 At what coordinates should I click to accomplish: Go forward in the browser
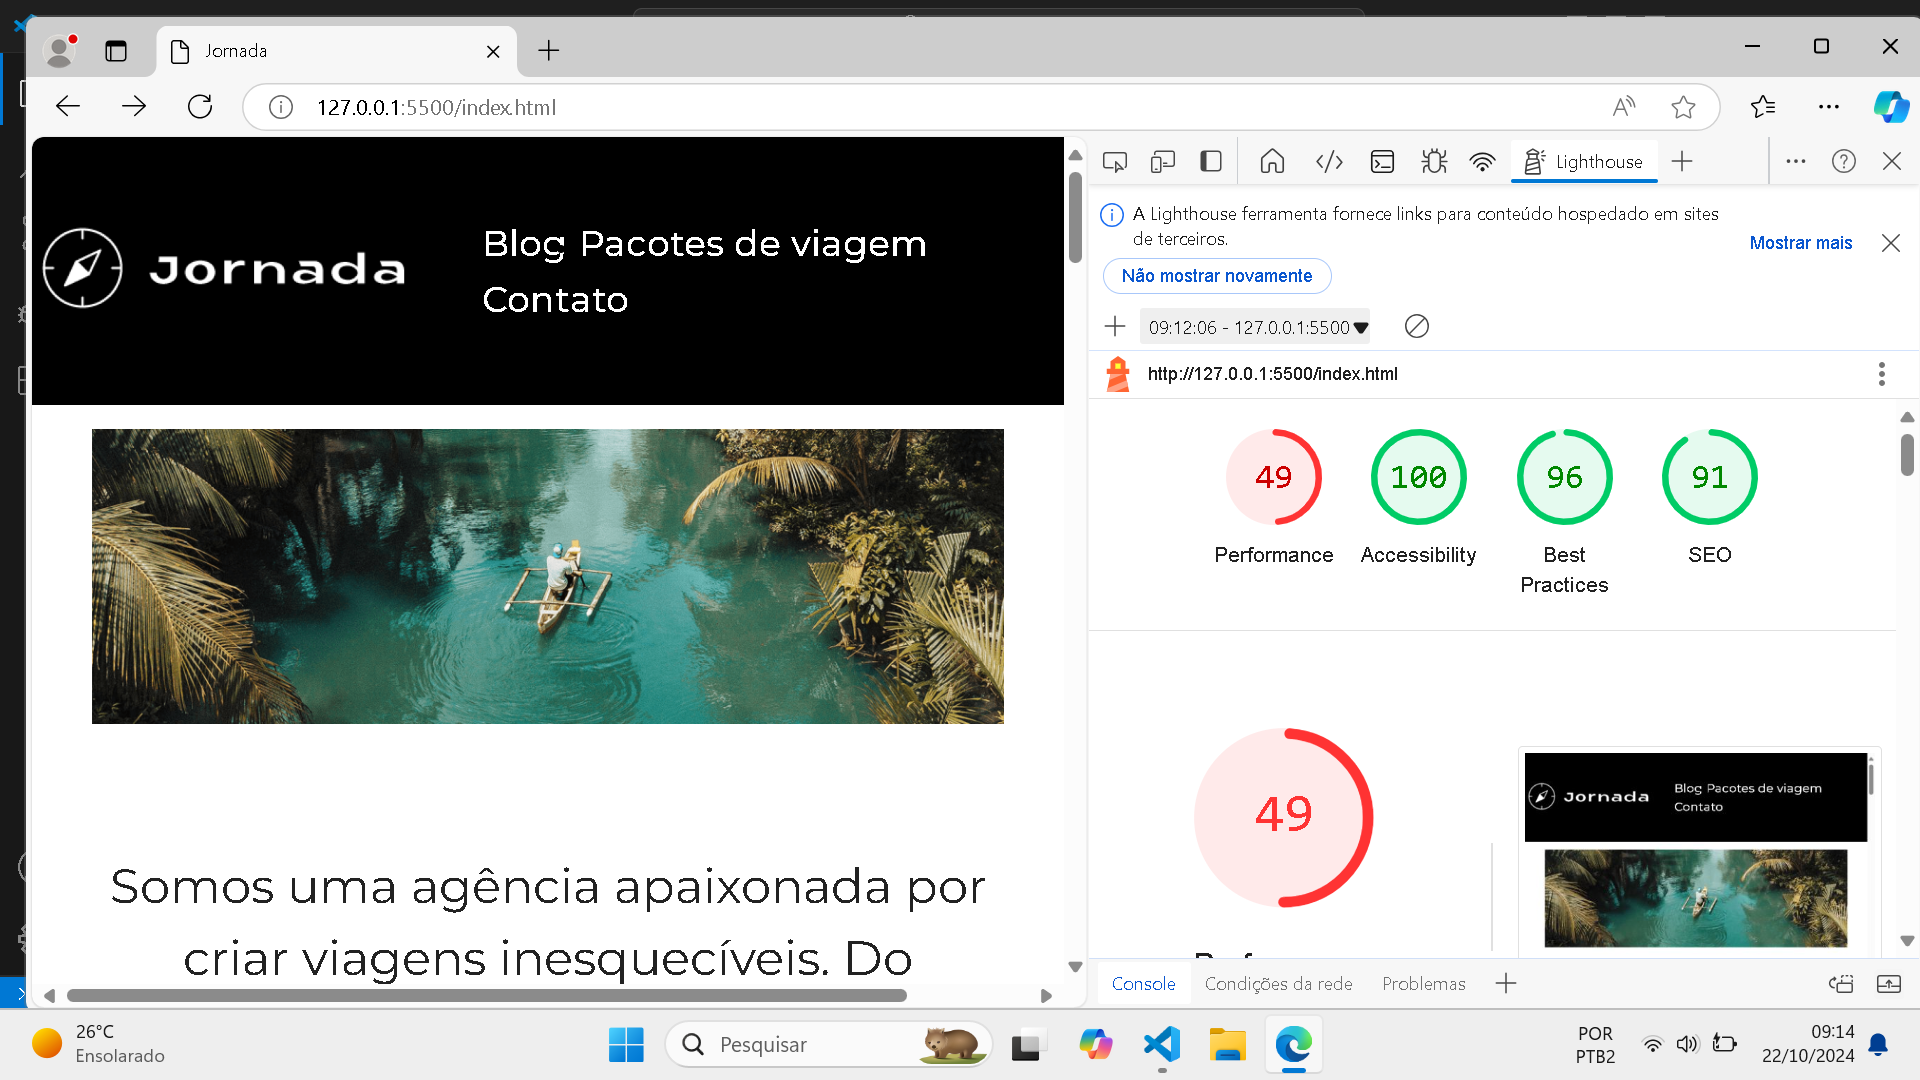click(134, 107)
